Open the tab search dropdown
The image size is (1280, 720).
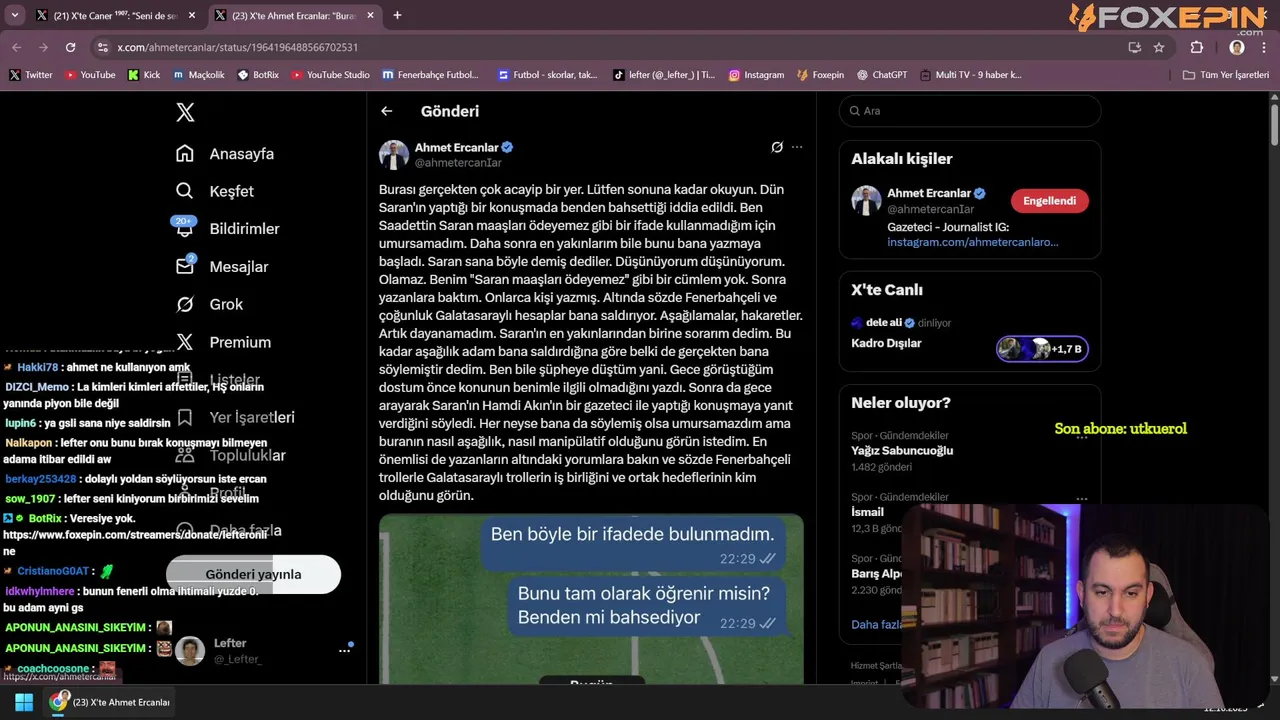coord(14,16)
